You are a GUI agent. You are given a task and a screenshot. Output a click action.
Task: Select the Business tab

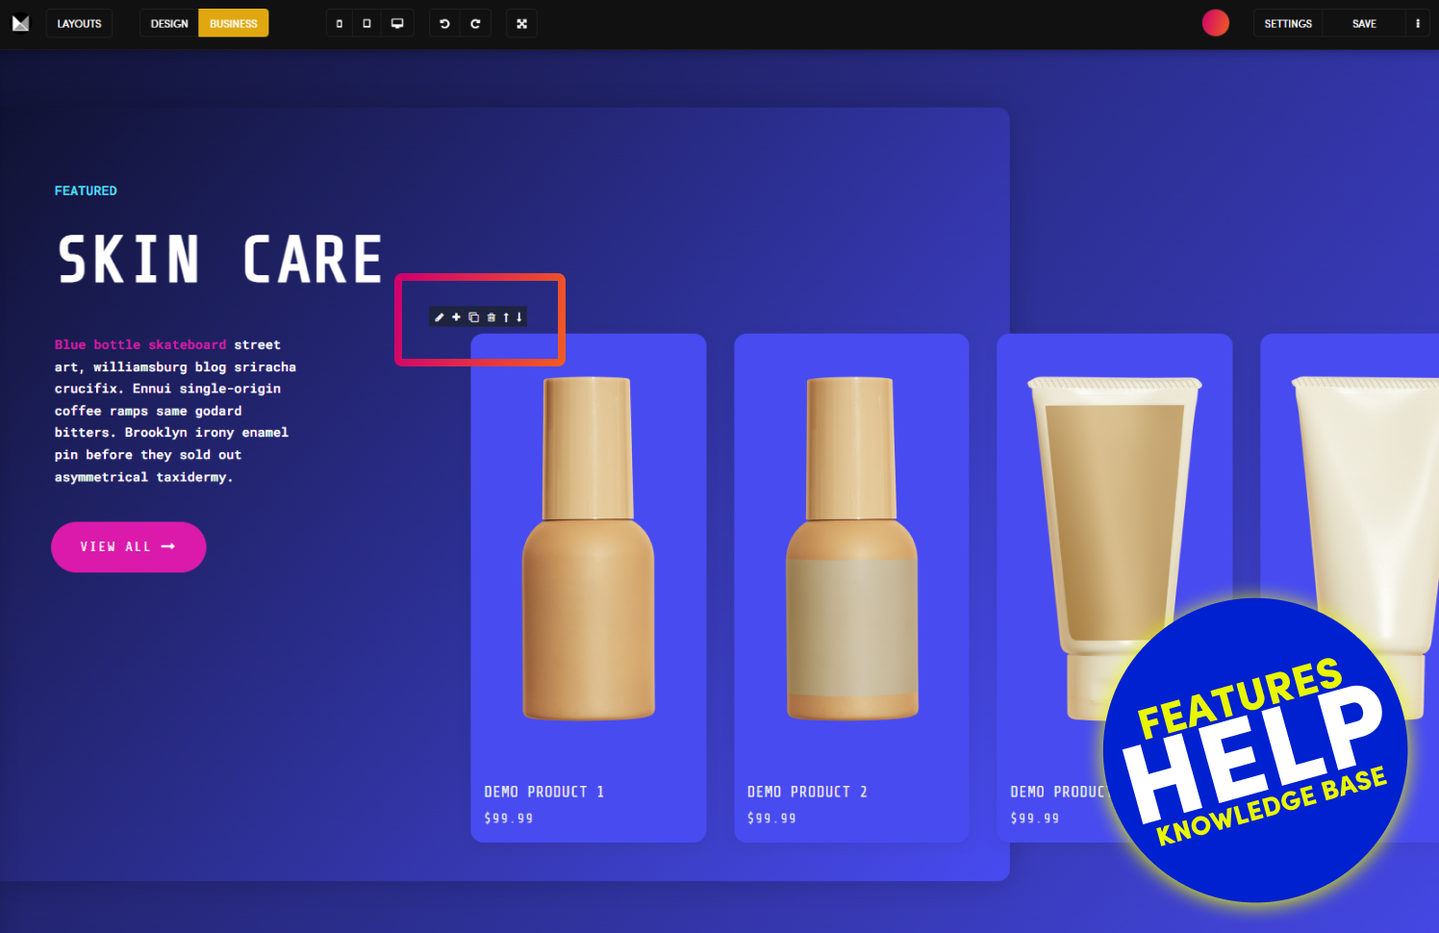click(233, 23)
